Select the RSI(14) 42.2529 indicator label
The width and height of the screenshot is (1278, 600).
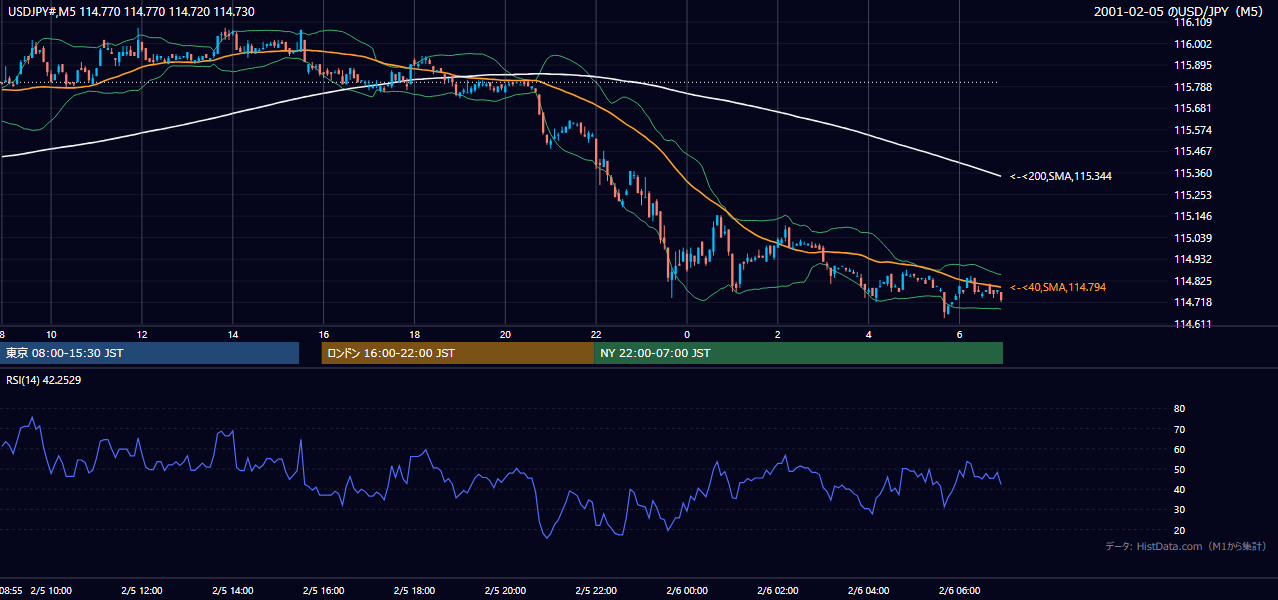[x=43, y=380]
